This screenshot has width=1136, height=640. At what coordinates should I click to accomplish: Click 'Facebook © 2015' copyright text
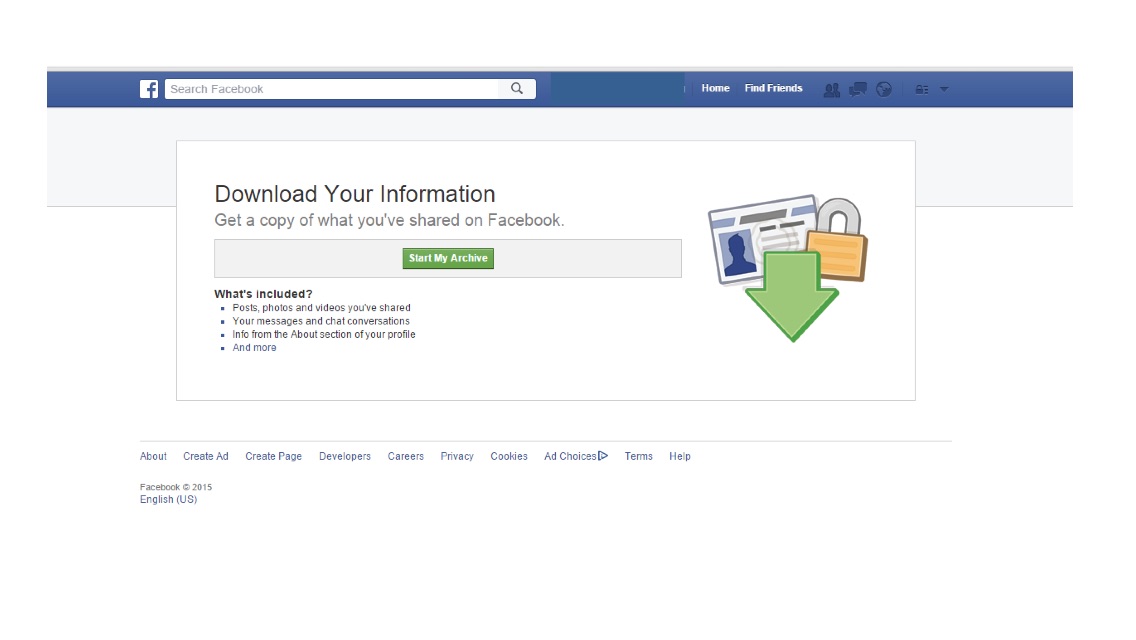pos(175,487)
